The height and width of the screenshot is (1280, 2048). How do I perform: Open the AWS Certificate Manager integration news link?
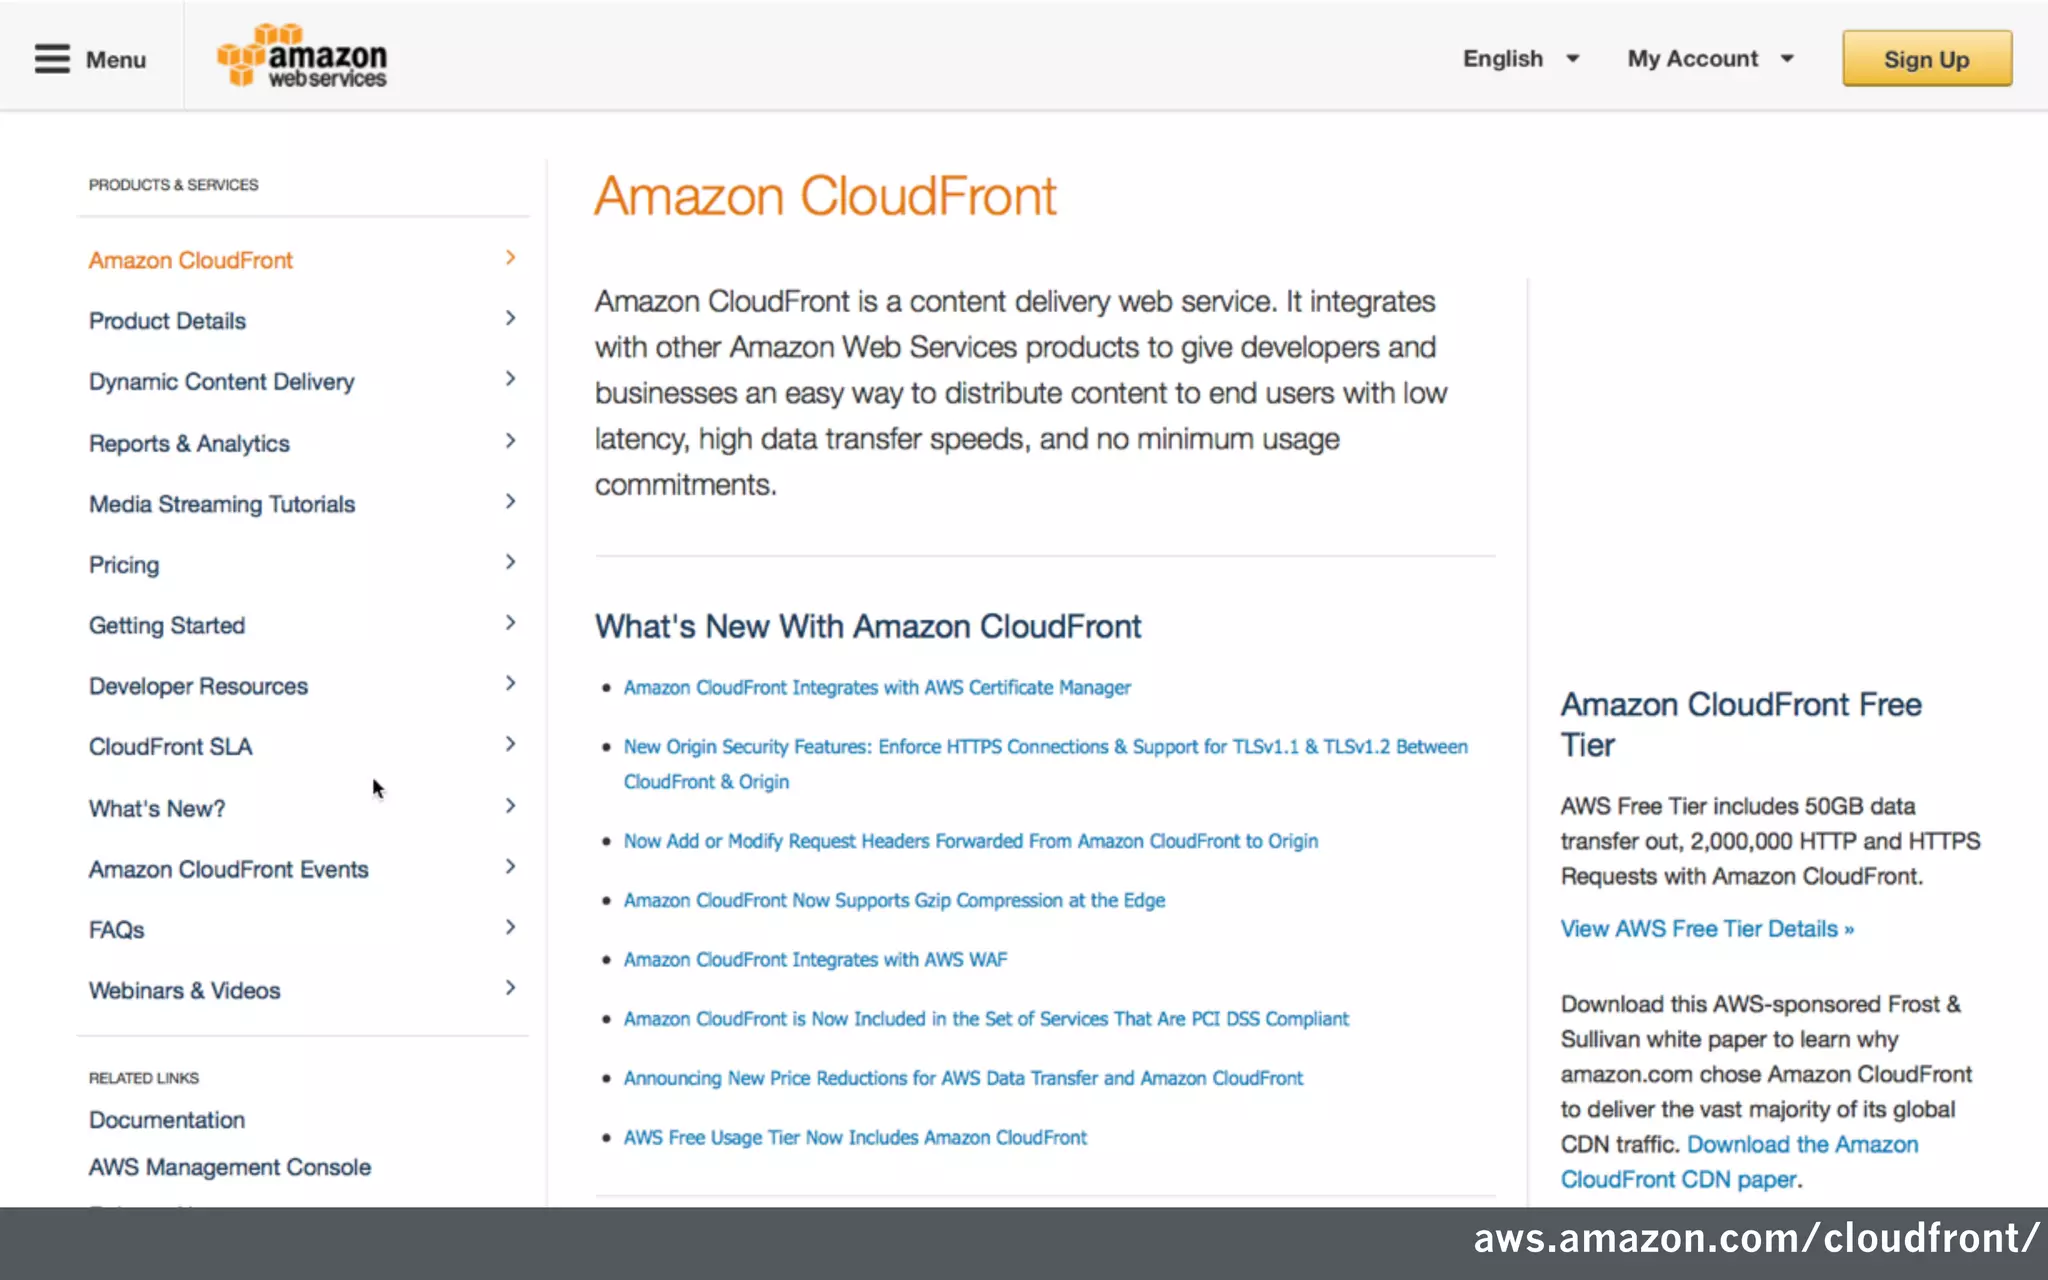coord(877,688)
